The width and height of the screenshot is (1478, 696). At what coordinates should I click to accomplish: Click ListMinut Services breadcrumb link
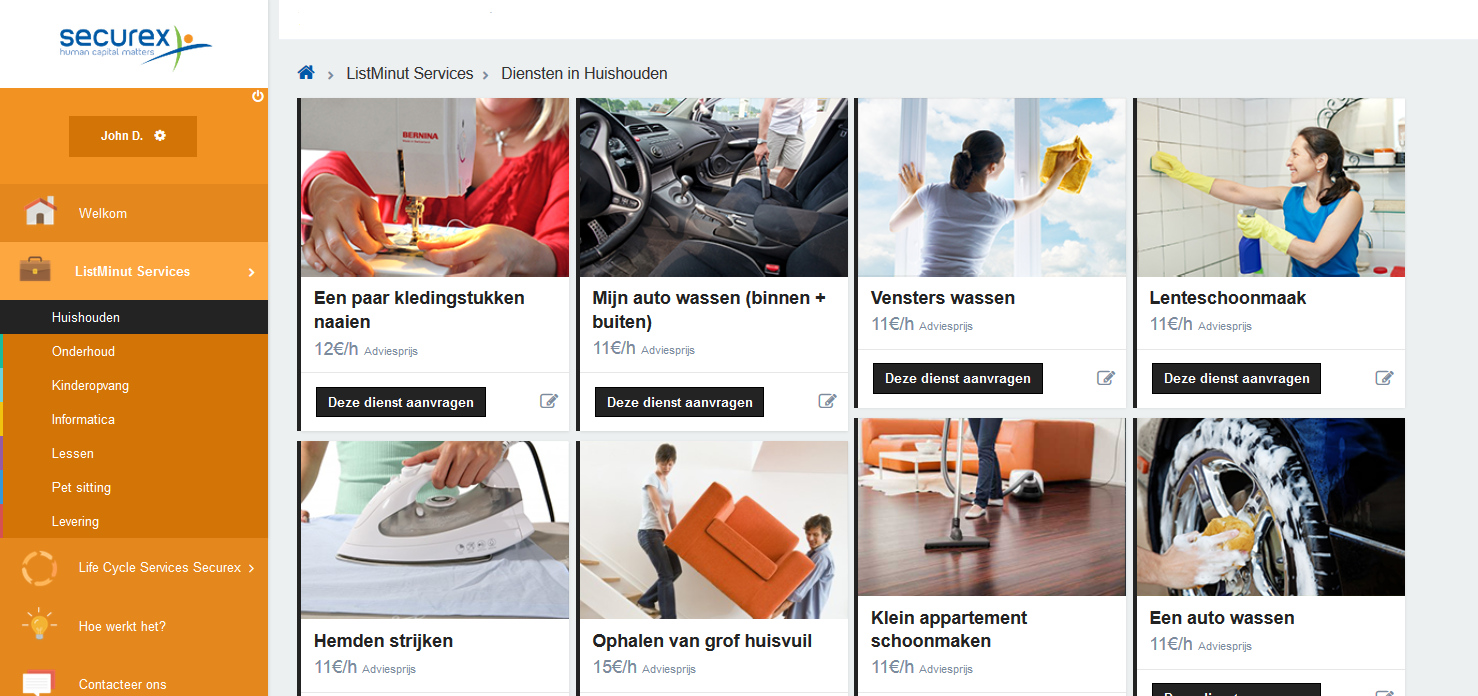pyautogui.click(x=410, y=73)
